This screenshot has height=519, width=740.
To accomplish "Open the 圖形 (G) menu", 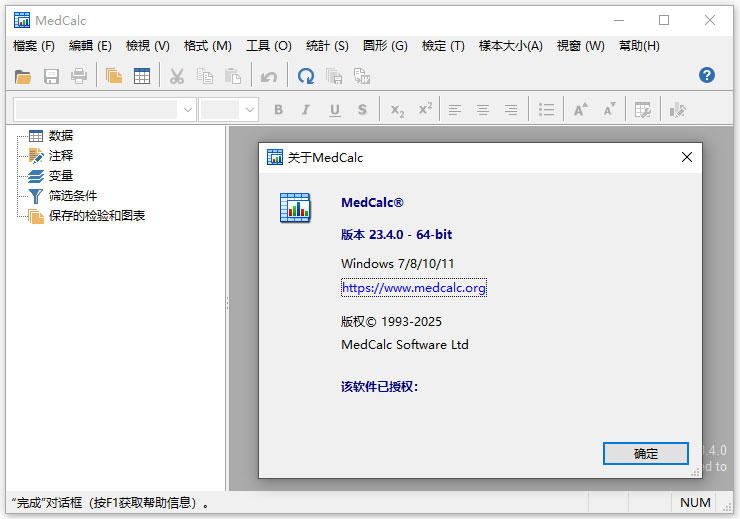I will tap(385, 46).
